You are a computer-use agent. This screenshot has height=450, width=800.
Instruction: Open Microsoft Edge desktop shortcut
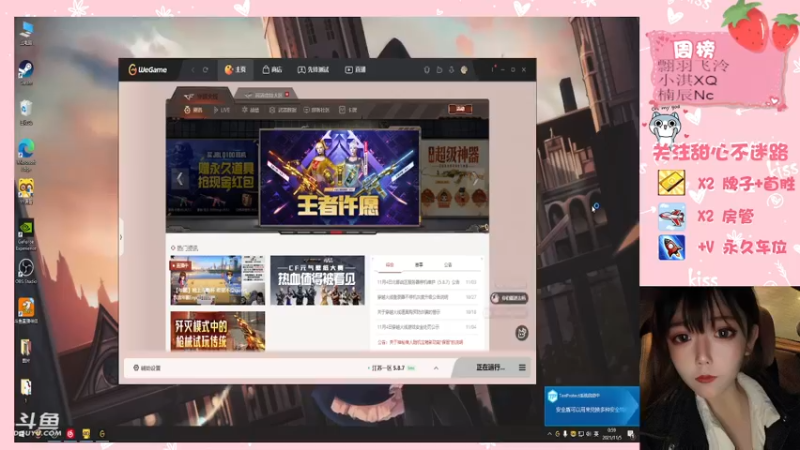26,155
